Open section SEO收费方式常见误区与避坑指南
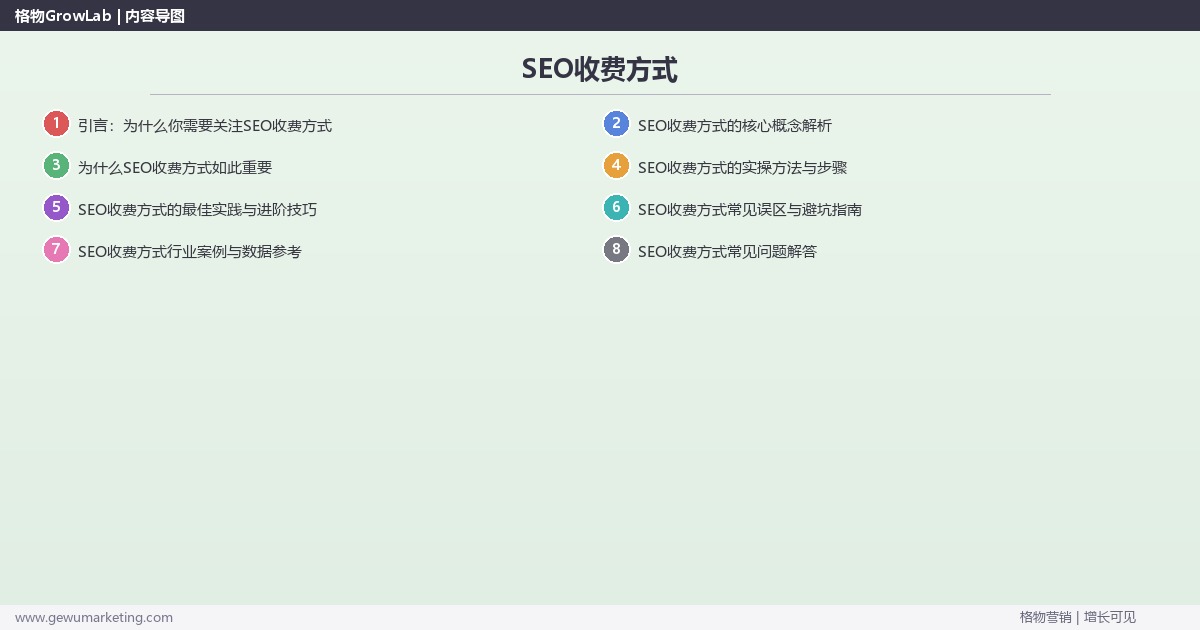Image resolution: width=1200 pixels, height=630 pixels. (x=750, y=210)
